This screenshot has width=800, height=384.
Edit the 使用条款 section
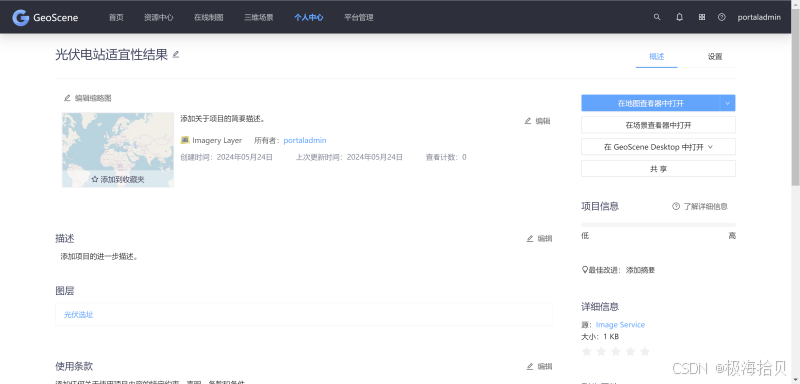pyautogui.click(x=539, y=366)
